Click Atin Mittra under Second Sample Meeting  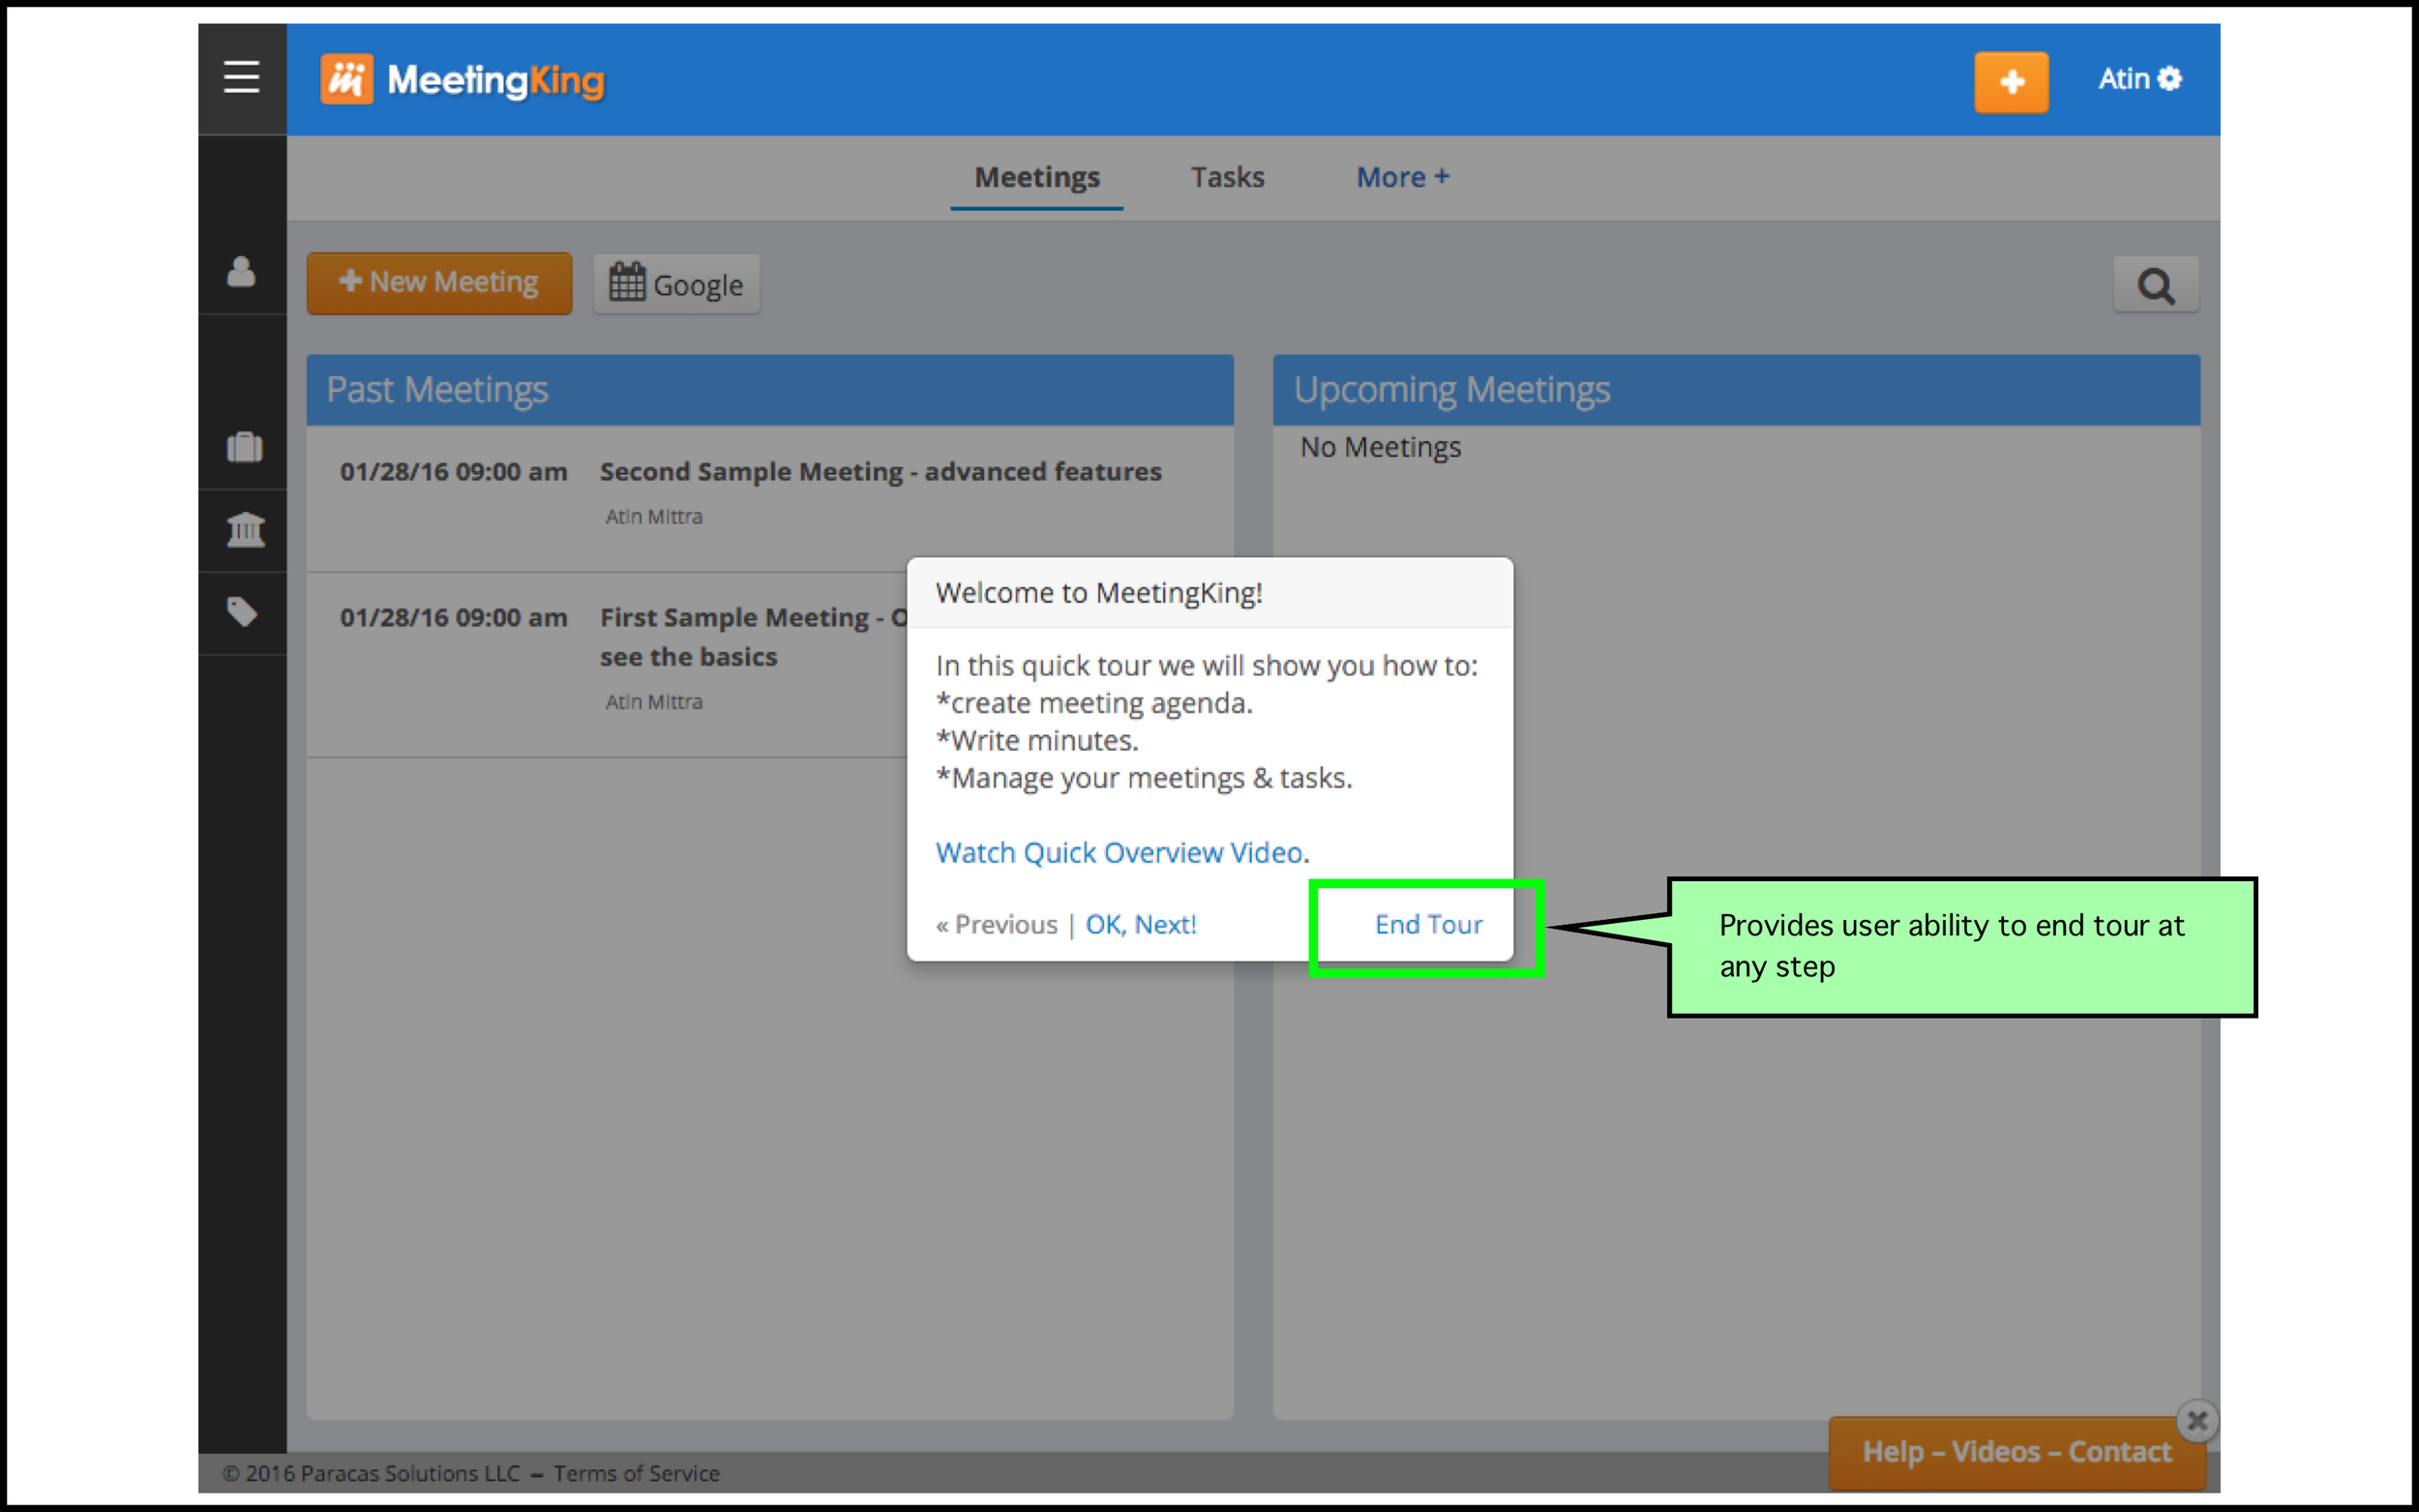tap(654, 517)
